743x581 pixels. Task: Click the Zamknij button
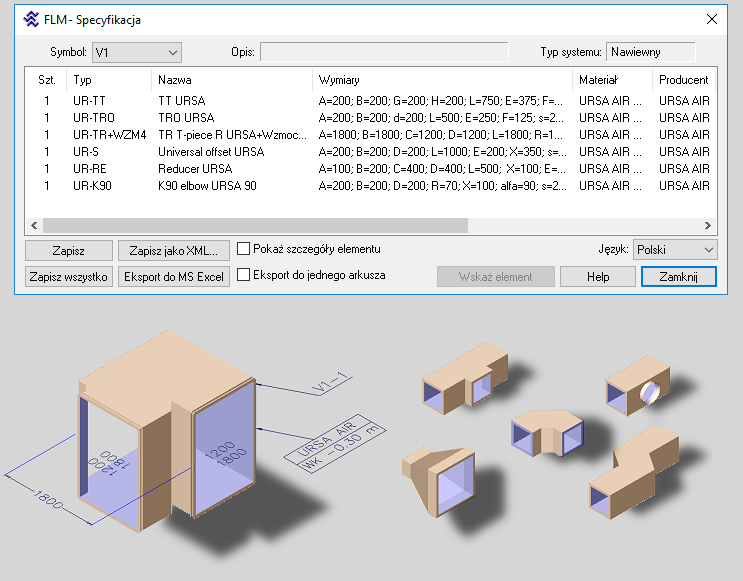click(678, 277)
